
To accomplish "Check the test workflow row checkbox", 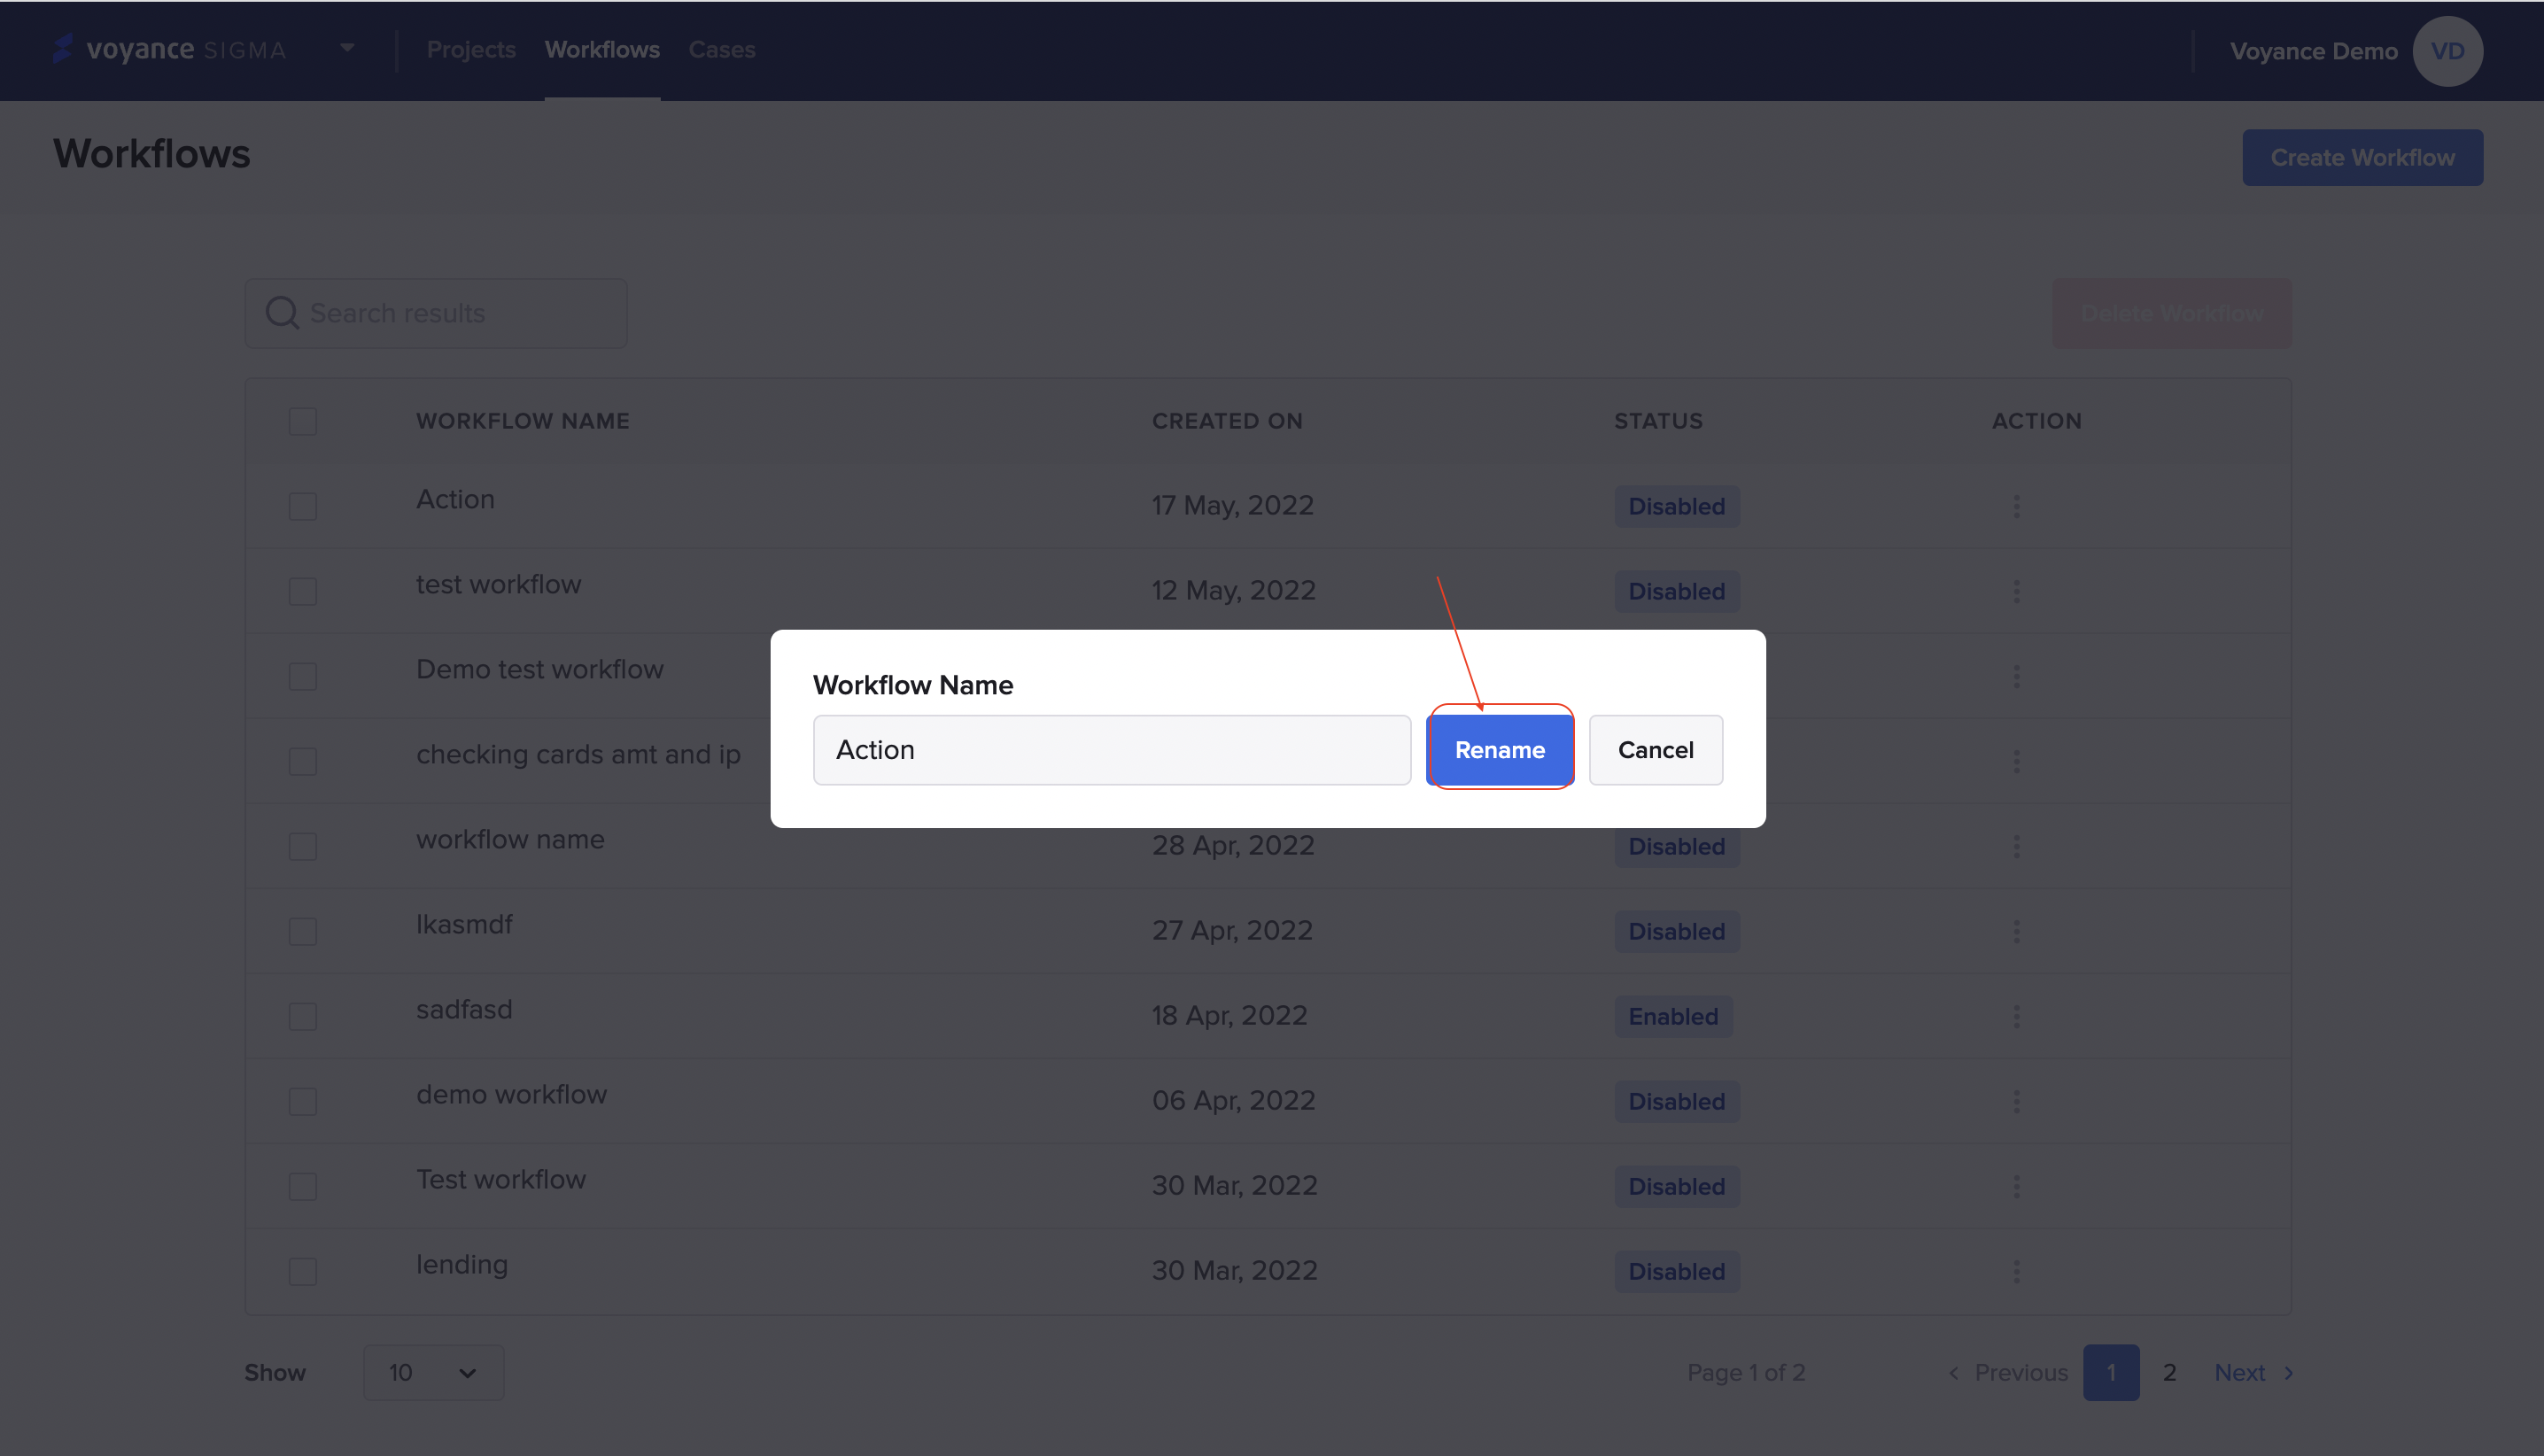I will (302, 591).
